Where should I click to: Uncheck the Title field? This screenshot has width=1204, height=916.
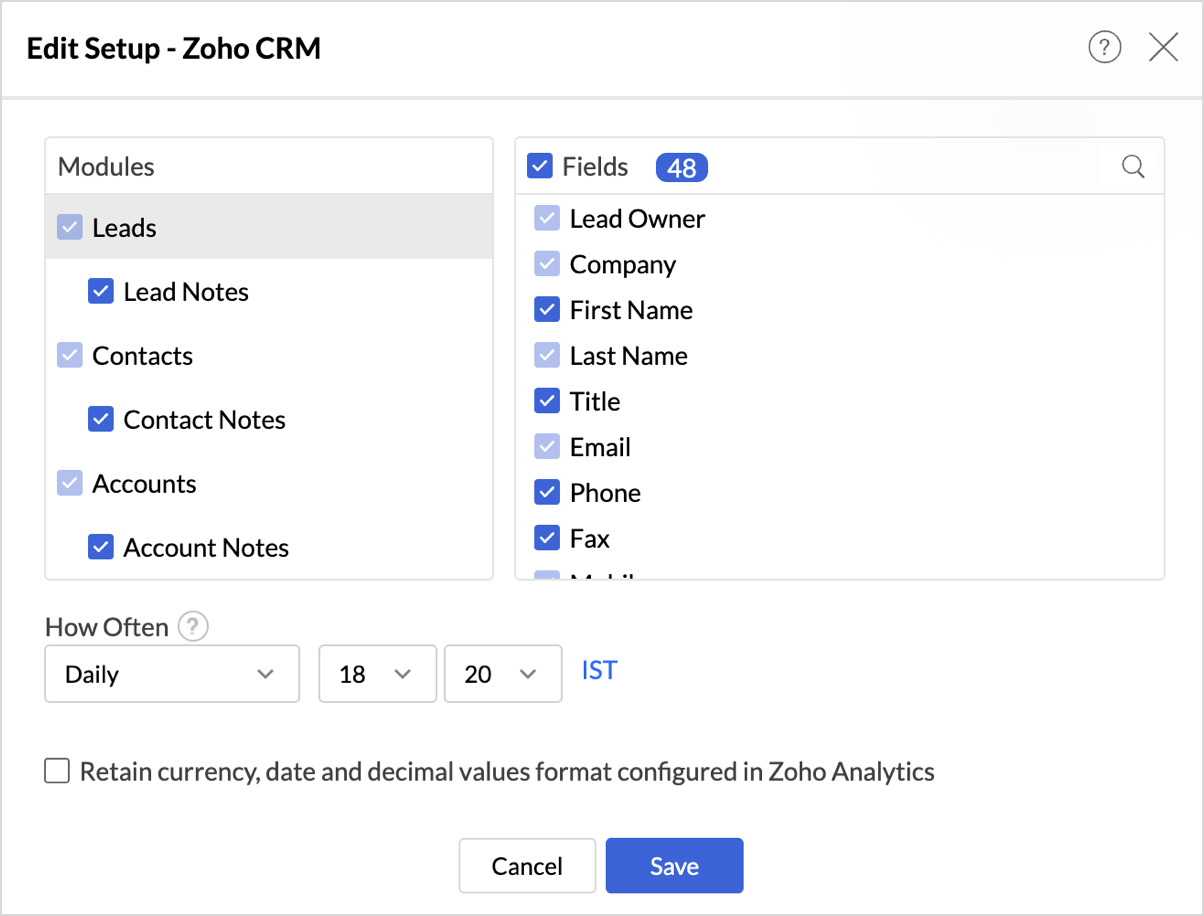coord(547,401)
